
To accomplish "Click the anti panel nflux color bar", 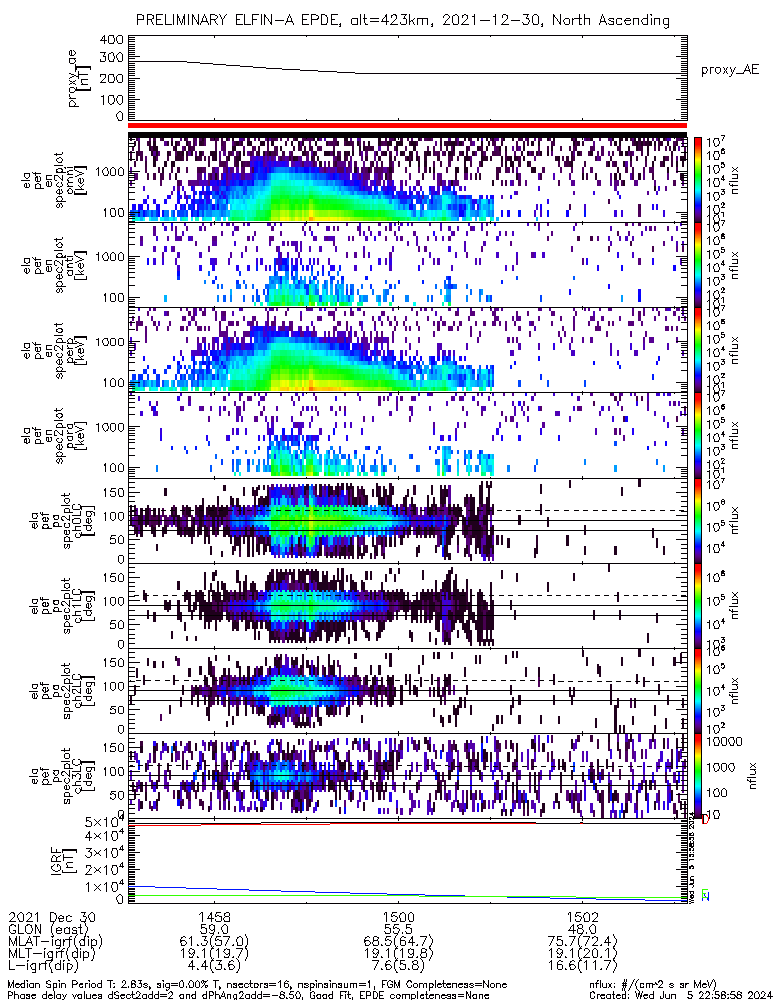I will [x=698, y=265].
